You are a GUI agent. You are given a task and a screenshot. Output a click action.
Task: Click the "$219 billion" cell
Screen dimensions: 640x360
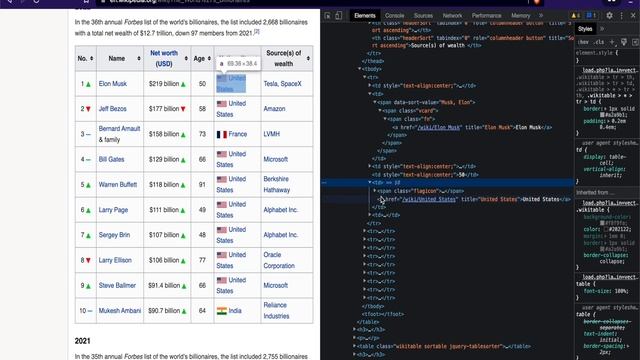coord(167,84)
